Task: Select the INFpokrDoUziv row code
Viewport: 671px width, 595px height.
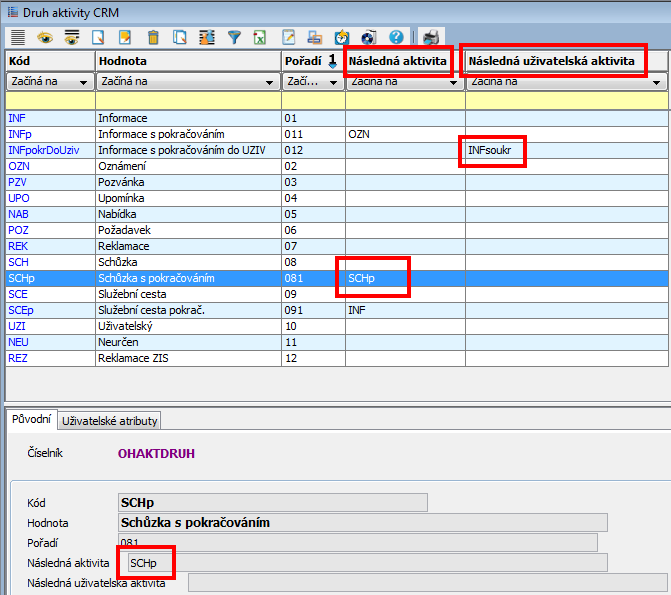Action: [x=42, y=150]
